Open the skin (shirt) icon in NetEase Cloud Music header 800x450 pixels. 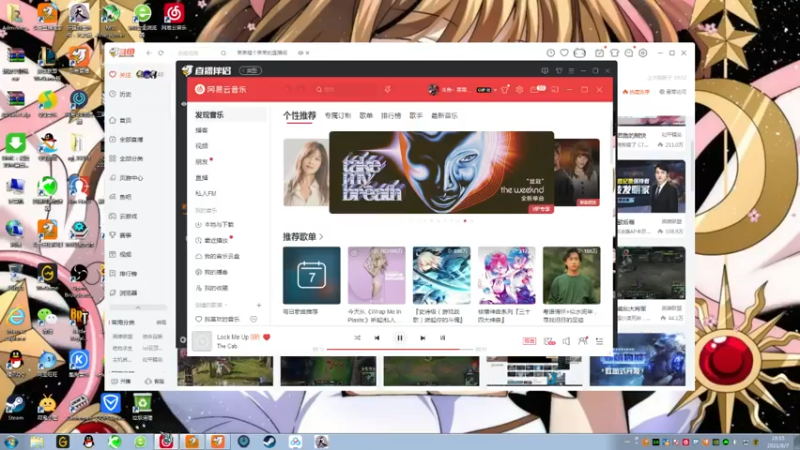tap(505, 89)
